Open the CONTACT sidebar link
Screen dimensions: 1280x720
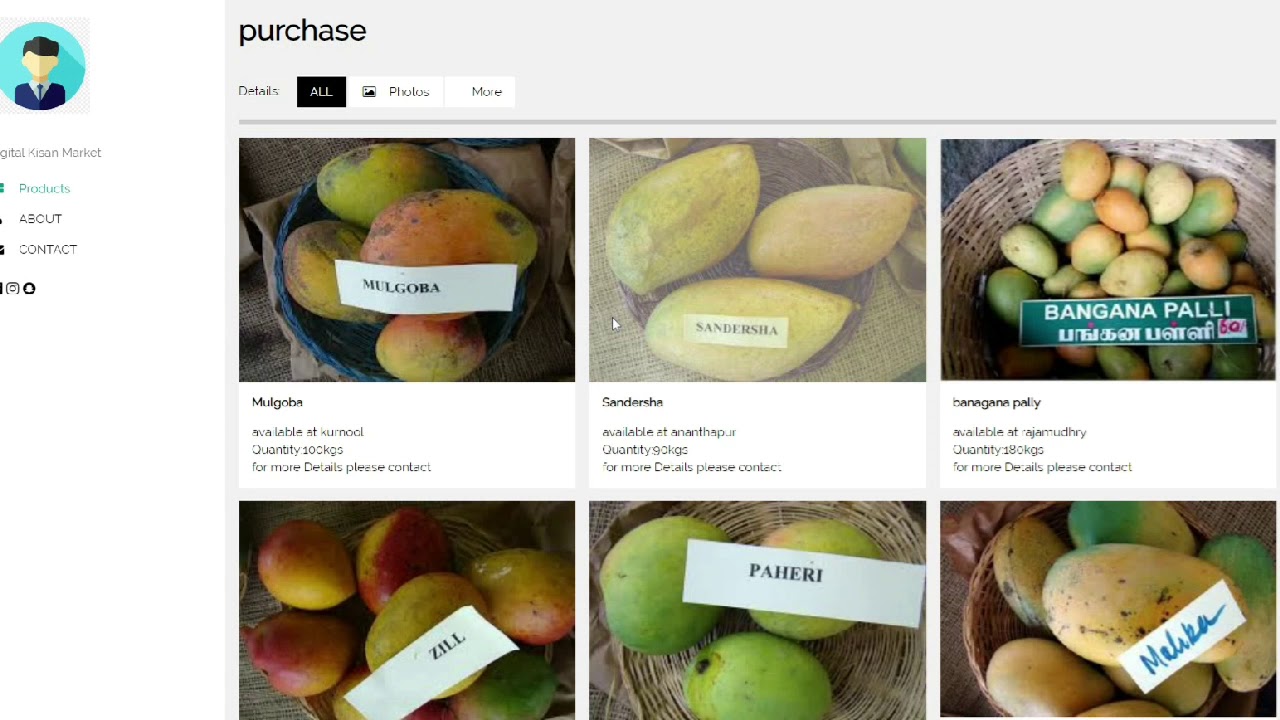(x=48, y=250)
